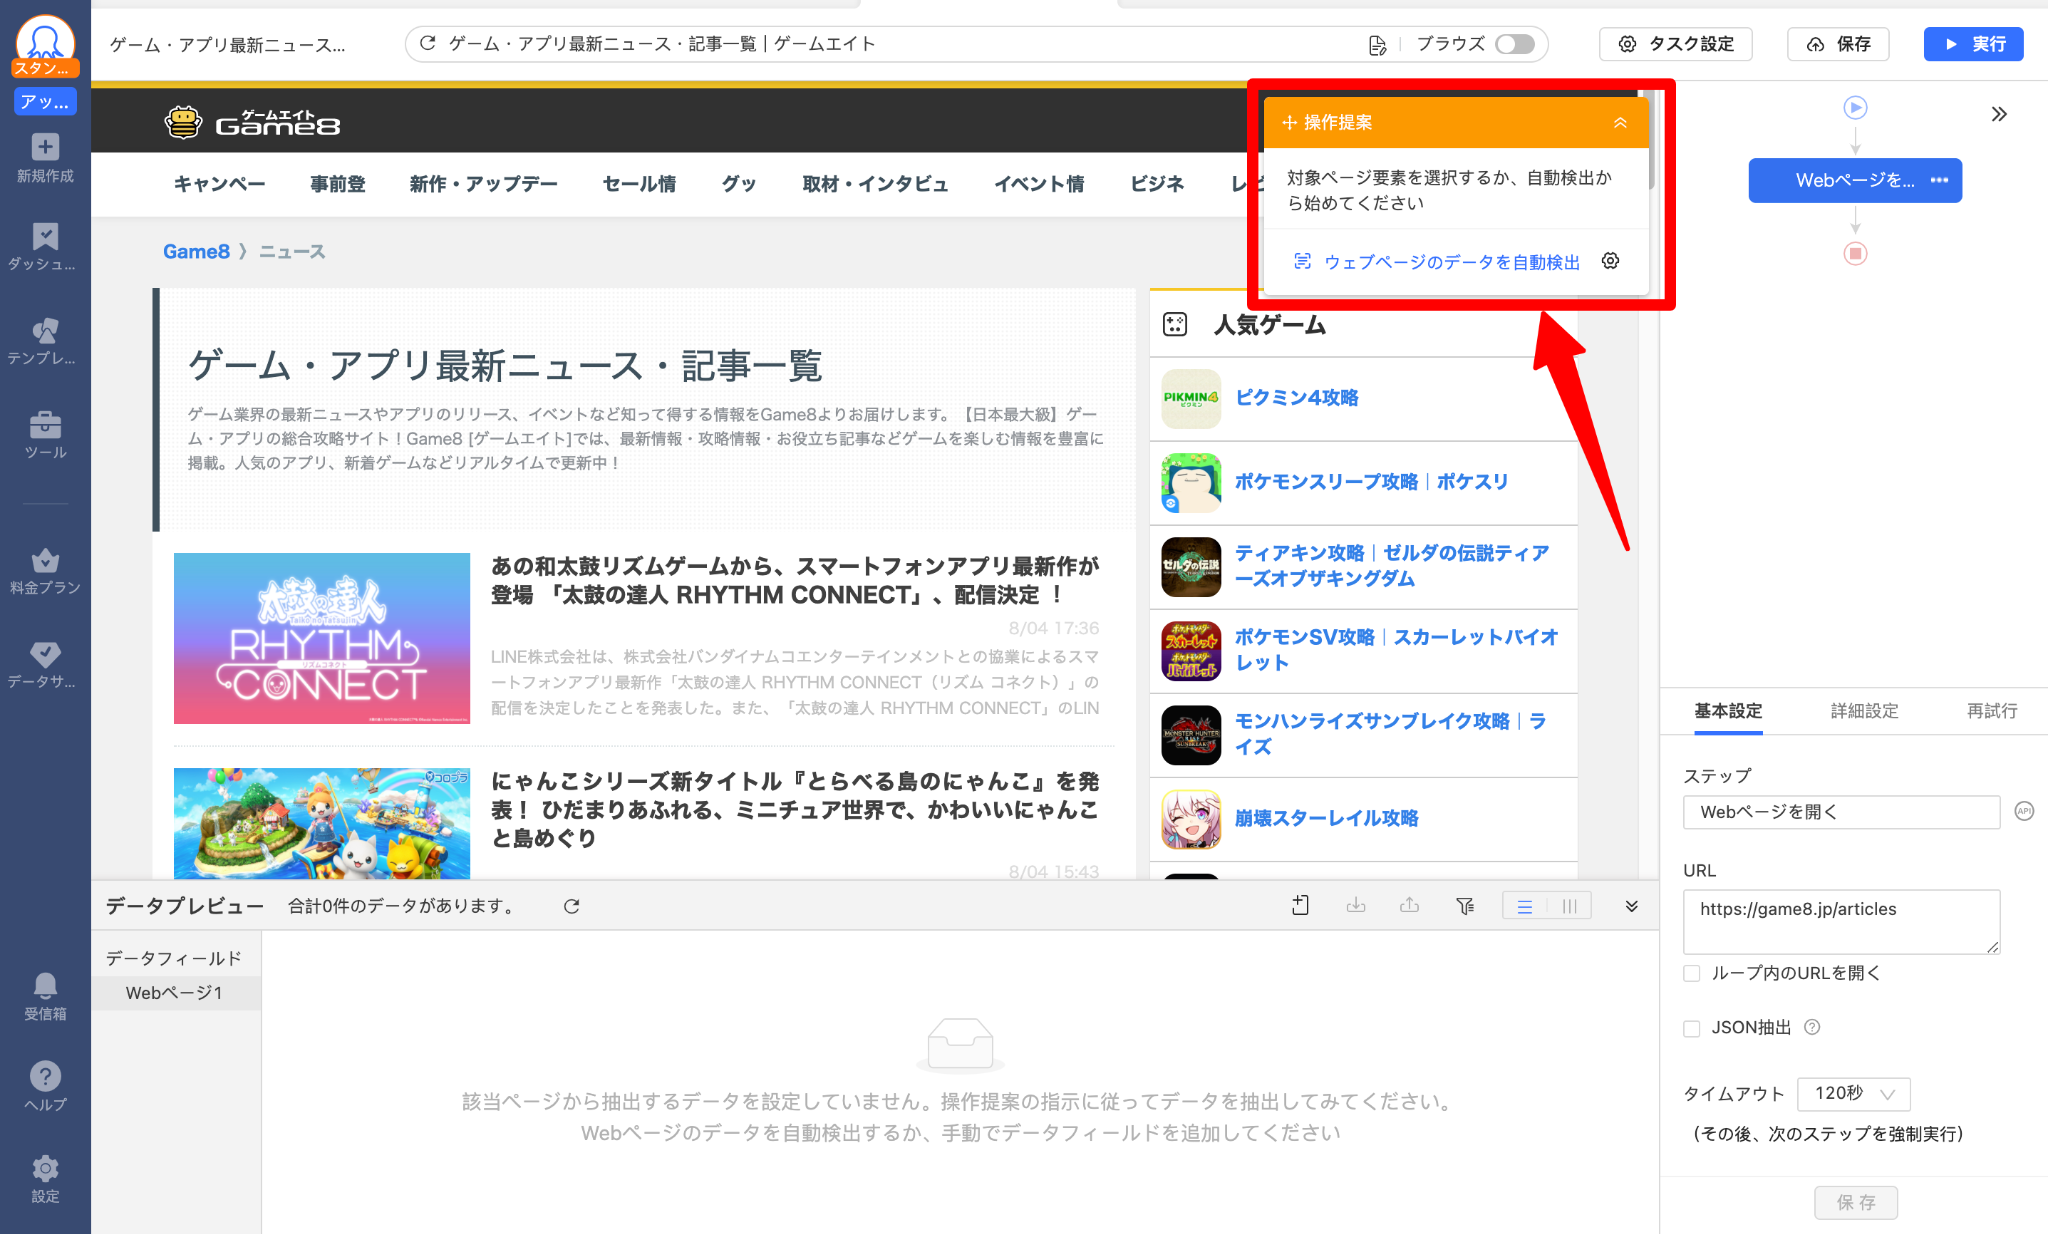Open the セール情 nav menu item

pos(640,184)
